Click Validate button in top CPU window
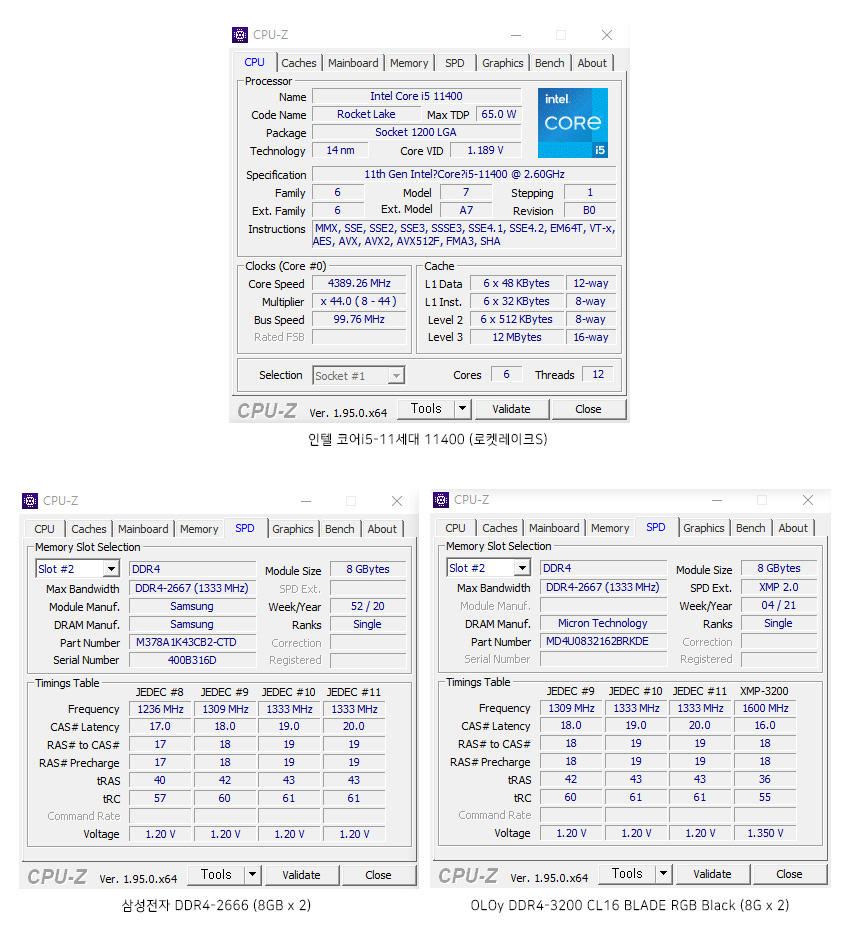Image resolution: width=850 pixels, height=950 pixels. point(511,409)
